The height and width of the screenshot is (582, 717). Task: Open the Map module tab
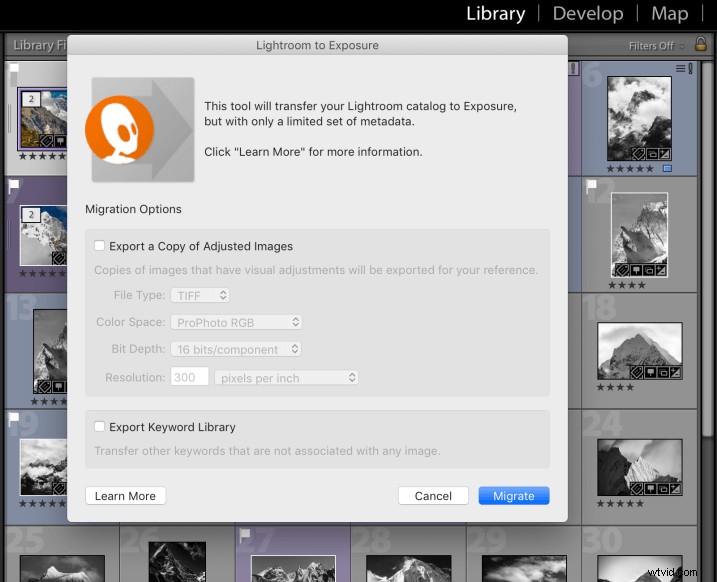pos(669,14)
